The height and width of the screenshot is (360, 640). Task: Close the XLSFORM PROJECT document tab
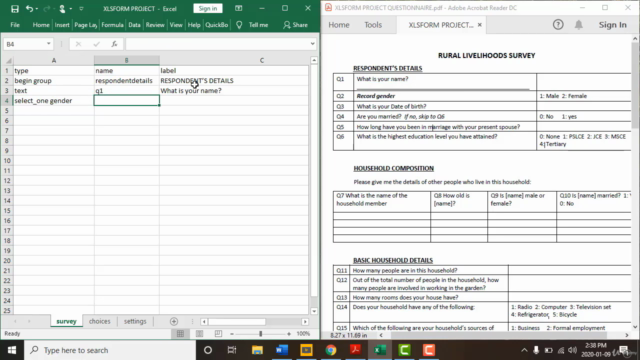tap(480, 25)
